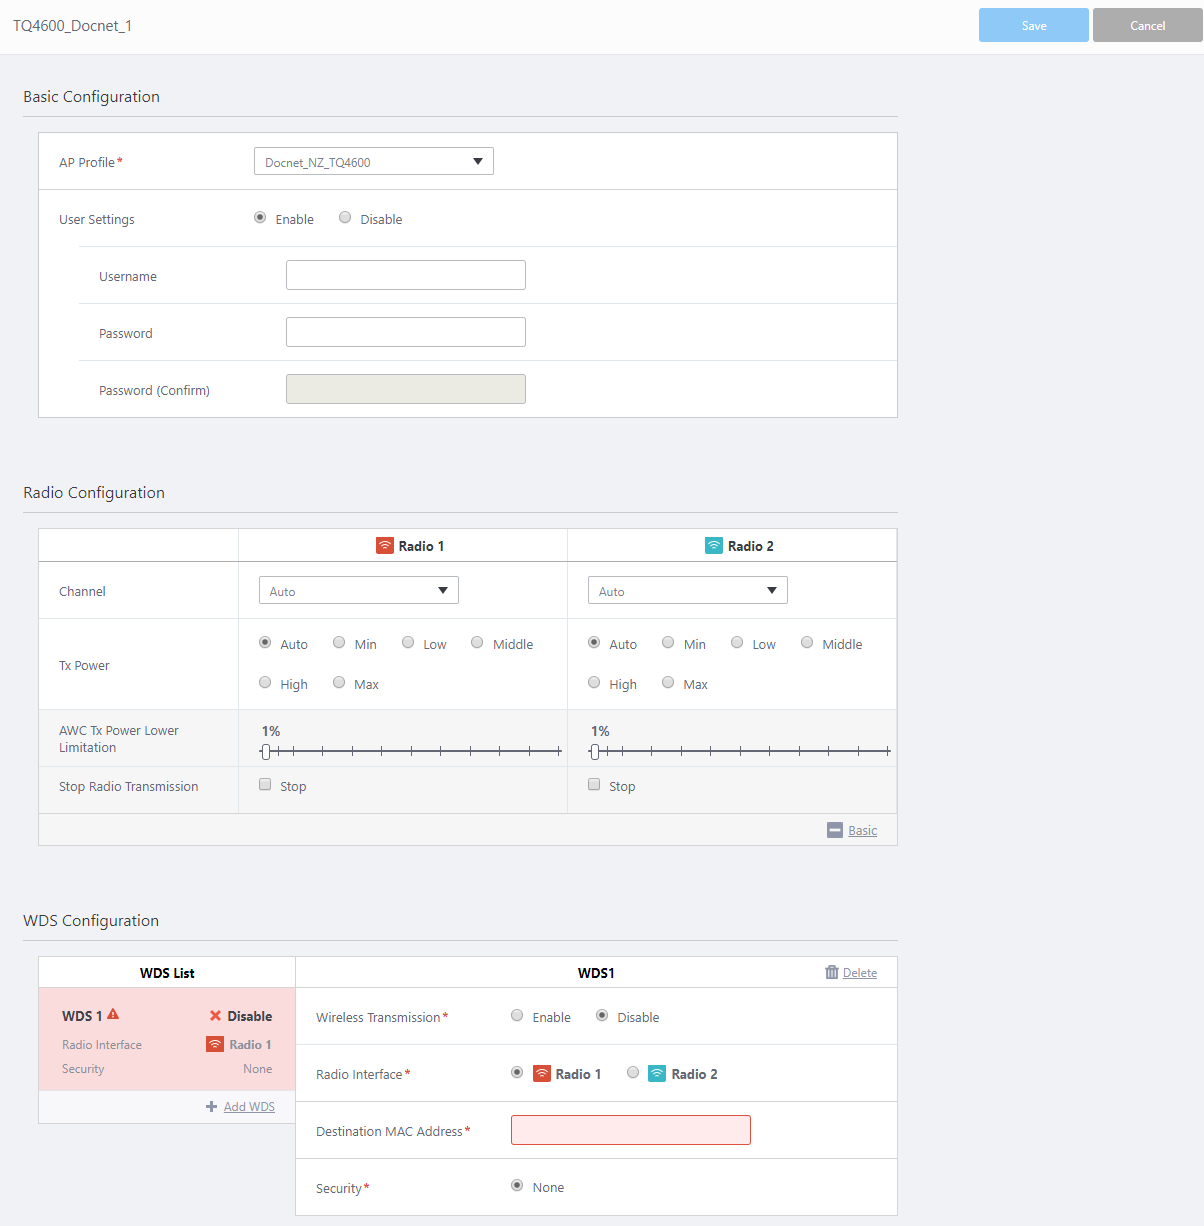
Task: Click the Radio 1 icon in WDS list
Action: tap(215, 1044)
